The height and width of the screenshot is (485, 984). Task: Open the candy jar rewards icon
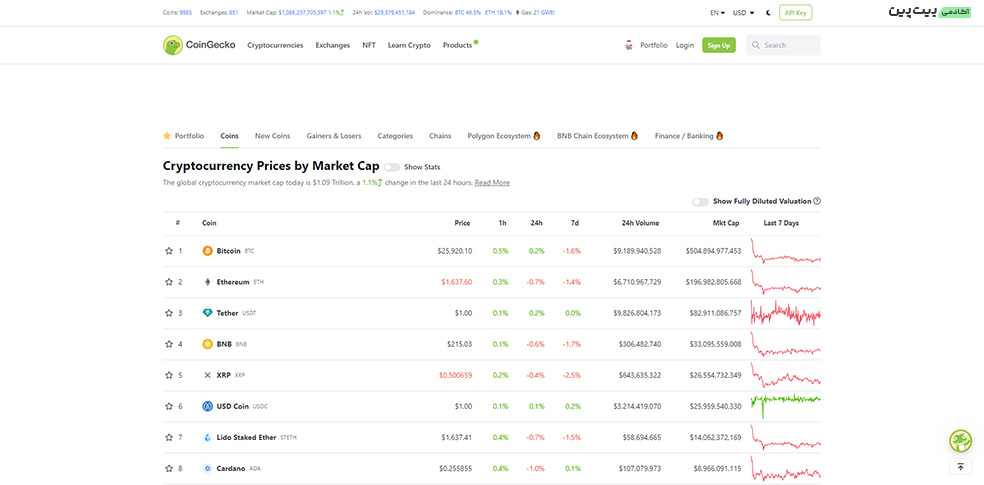pos(629,45)
